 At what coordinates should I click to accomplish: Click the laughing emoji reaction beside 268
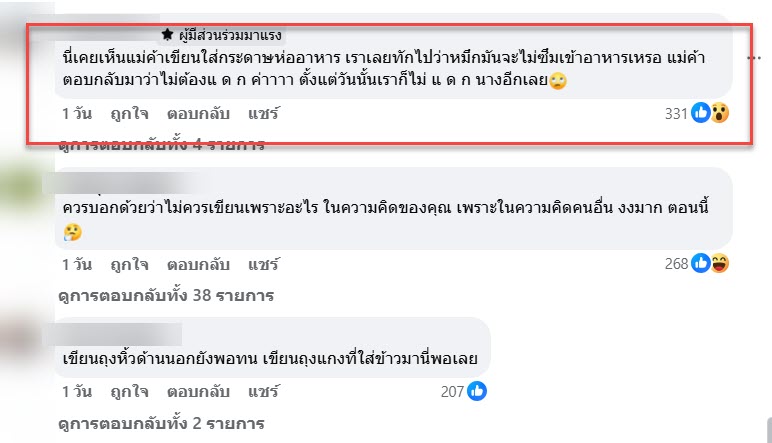pos(719,263)
